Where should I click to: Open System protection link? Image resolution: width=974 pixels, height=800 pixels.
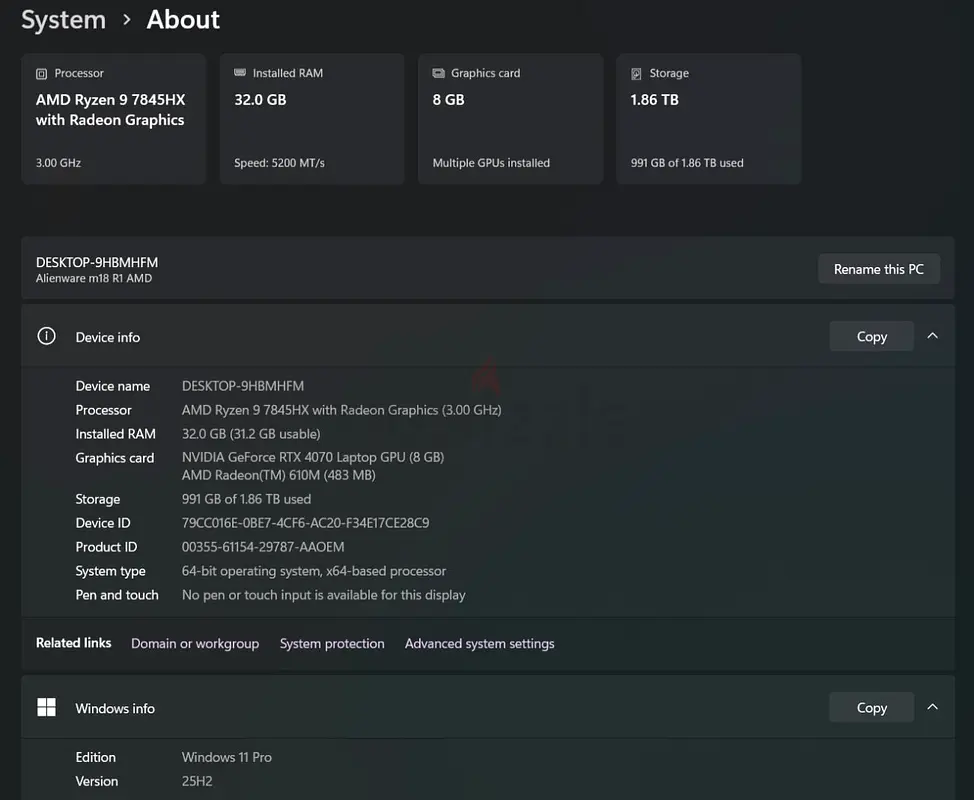(x=332, y=643)
